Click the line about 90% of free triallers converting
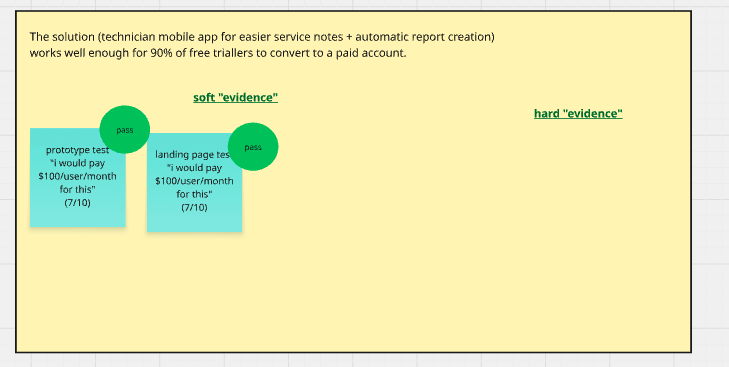This screenshot has height=367, width=729. pyautogui.click(x=218, y=53)
